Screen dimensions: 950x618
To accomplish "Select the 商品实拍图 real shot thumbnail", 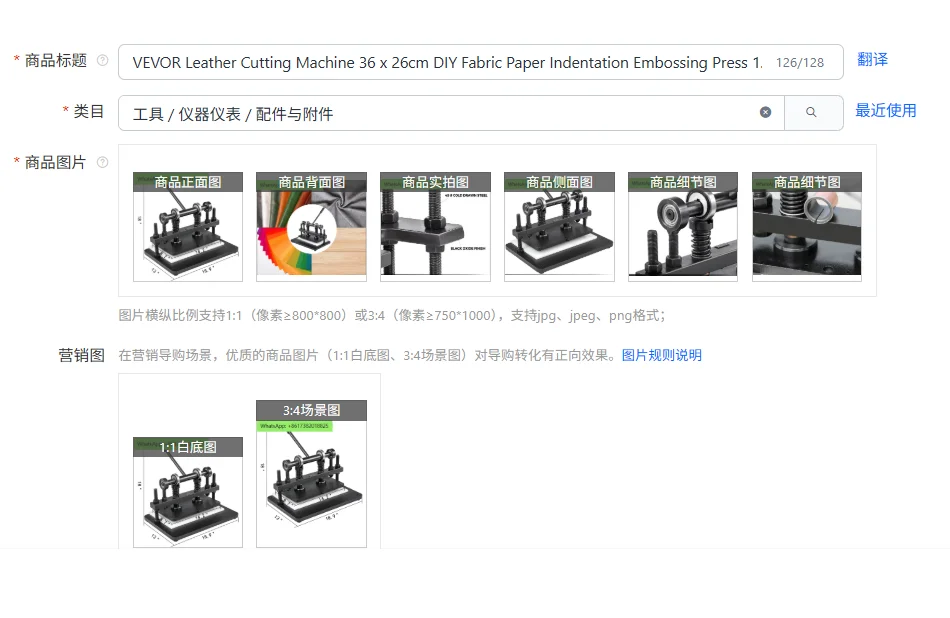I will tap(435, 225).
